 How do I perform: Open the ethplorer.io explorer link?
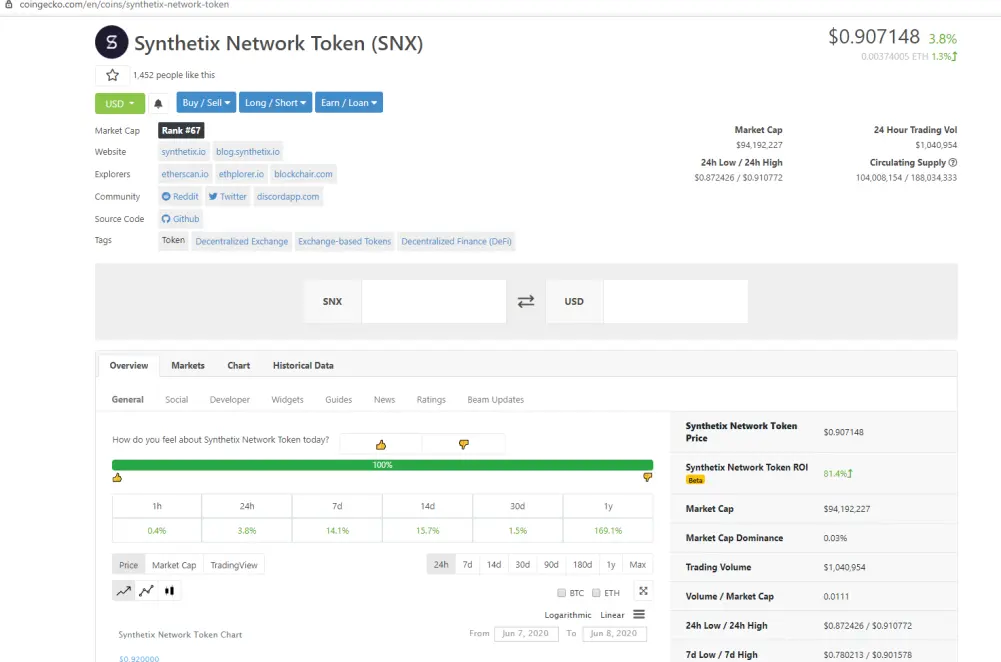click(x=241, y=174)
